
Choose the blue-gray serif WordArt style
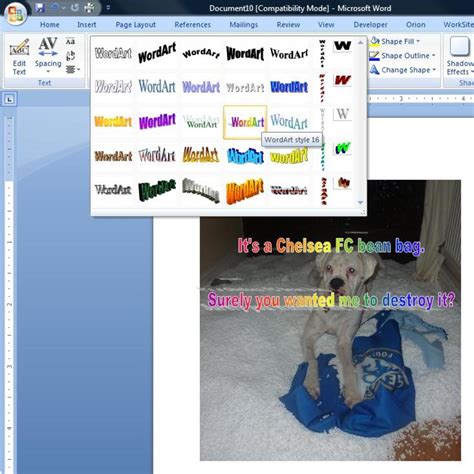(x=157, y=87)
